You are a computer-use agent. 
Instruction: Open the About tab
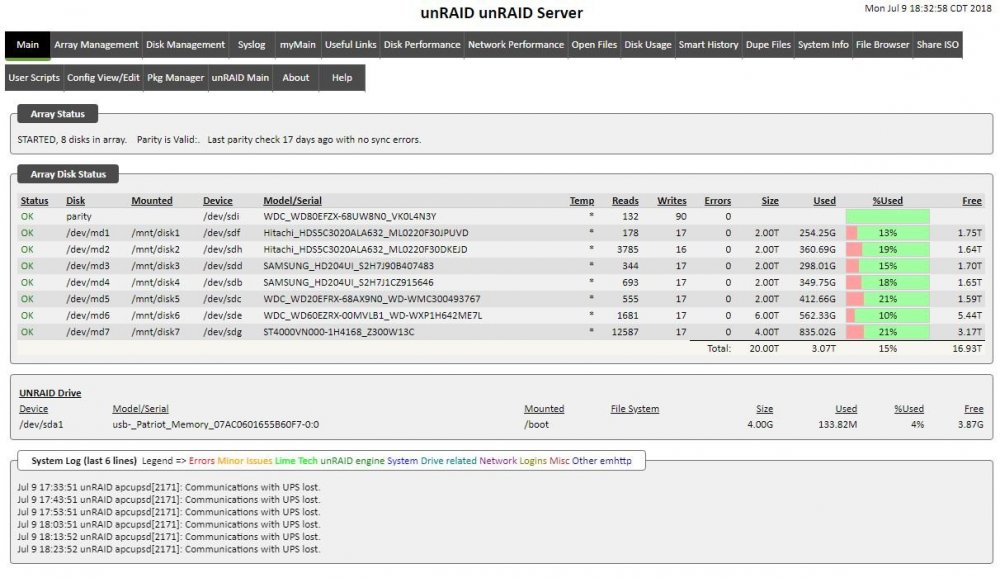coord(295,78)
